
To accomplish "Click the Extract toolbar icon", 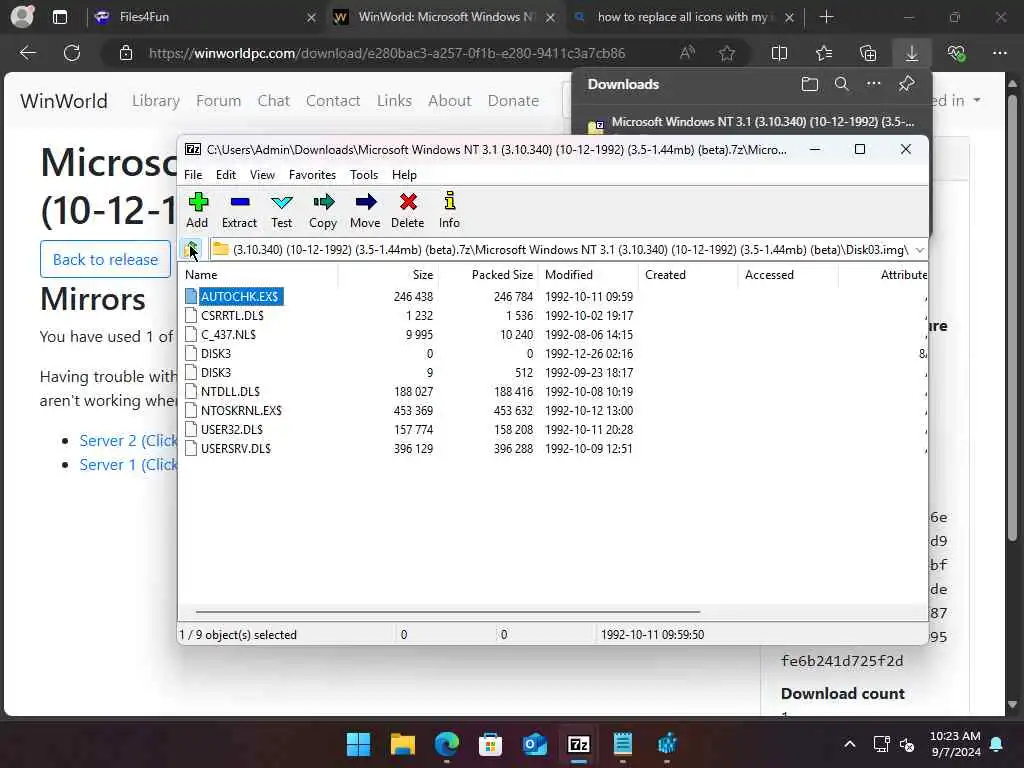I will [239, 210].
